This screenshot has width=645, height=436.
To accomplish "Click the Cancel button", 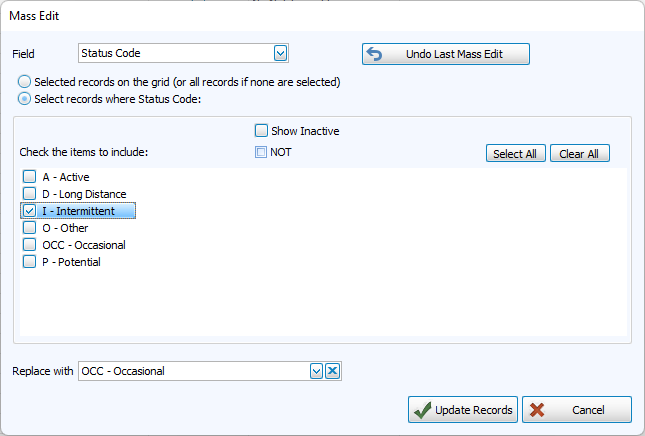I will click(x=576, y=410).
